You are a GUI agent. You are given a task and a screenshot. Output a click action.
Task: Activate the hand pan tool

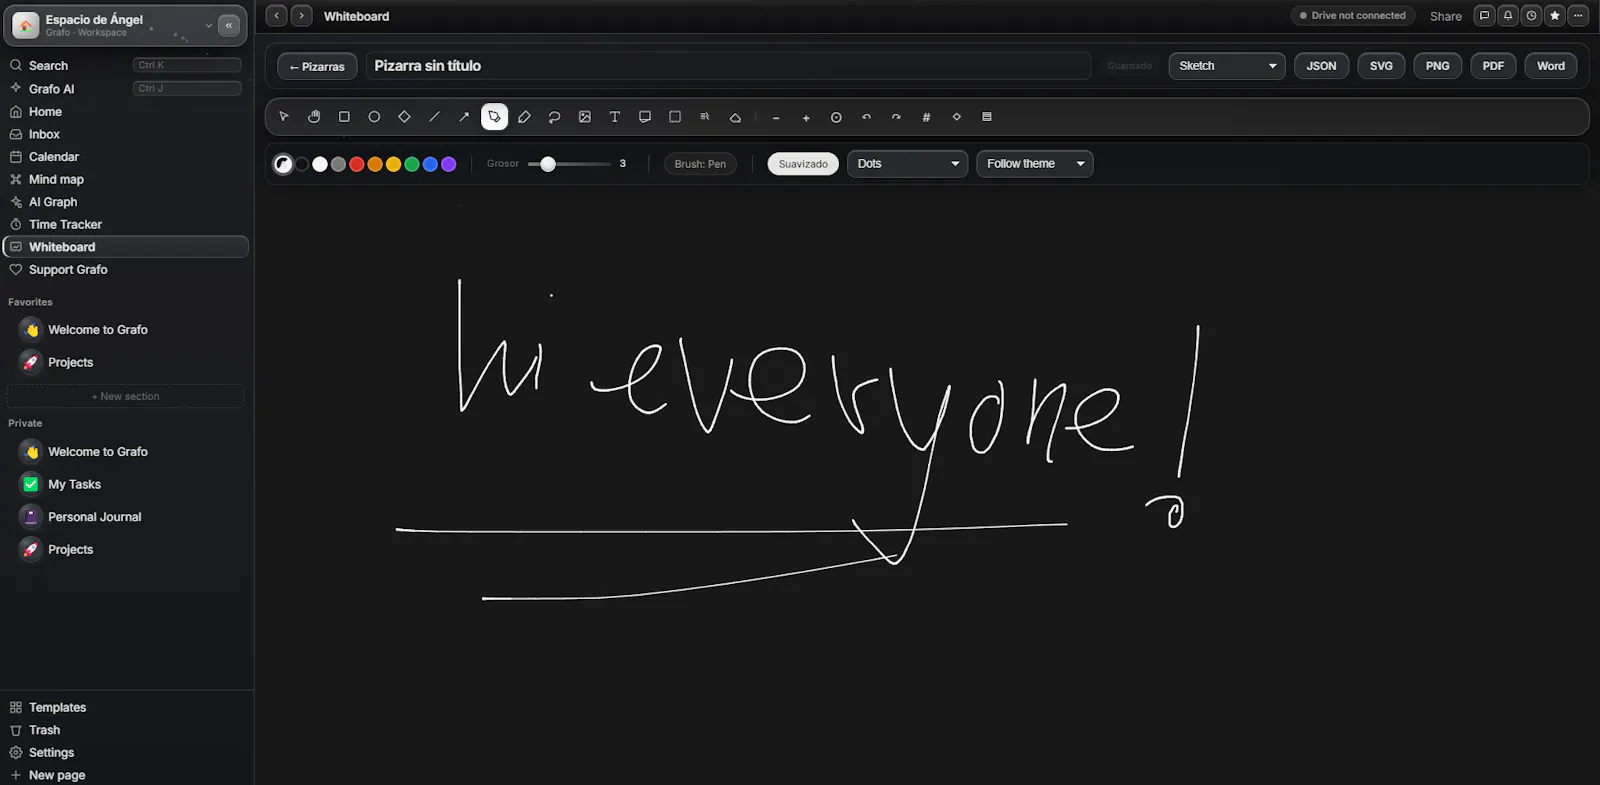click(x=314, y=117)
